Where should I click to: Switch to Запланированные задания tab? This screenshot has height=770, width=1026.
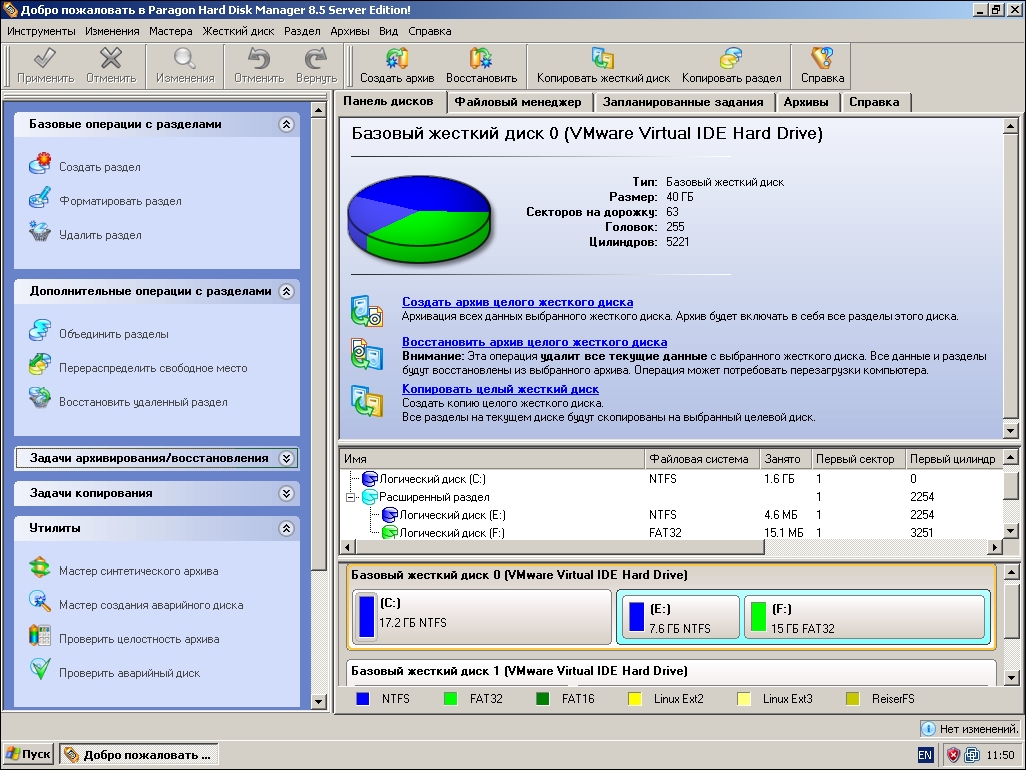click(x=683, y=102)
